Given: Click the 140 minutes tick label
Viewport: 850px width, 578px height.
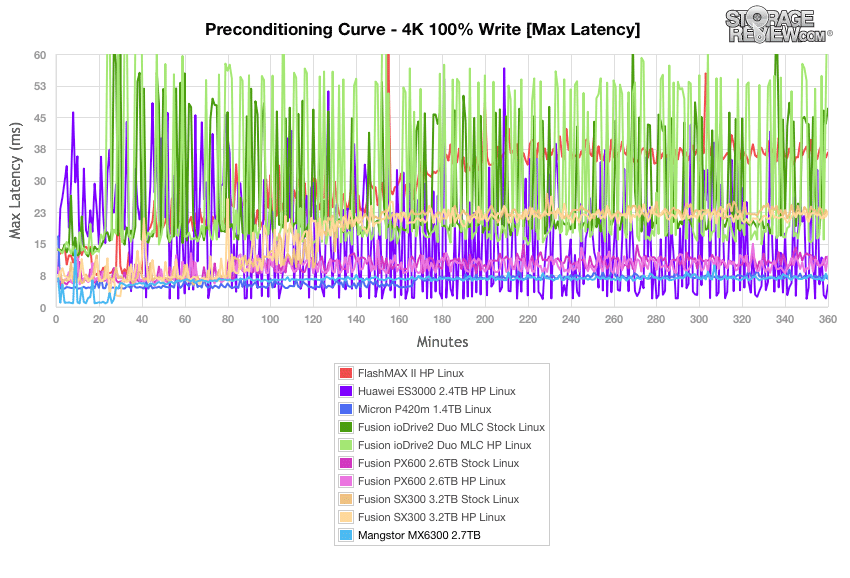Looking at the screenshot, I should (x=356, y=319).
